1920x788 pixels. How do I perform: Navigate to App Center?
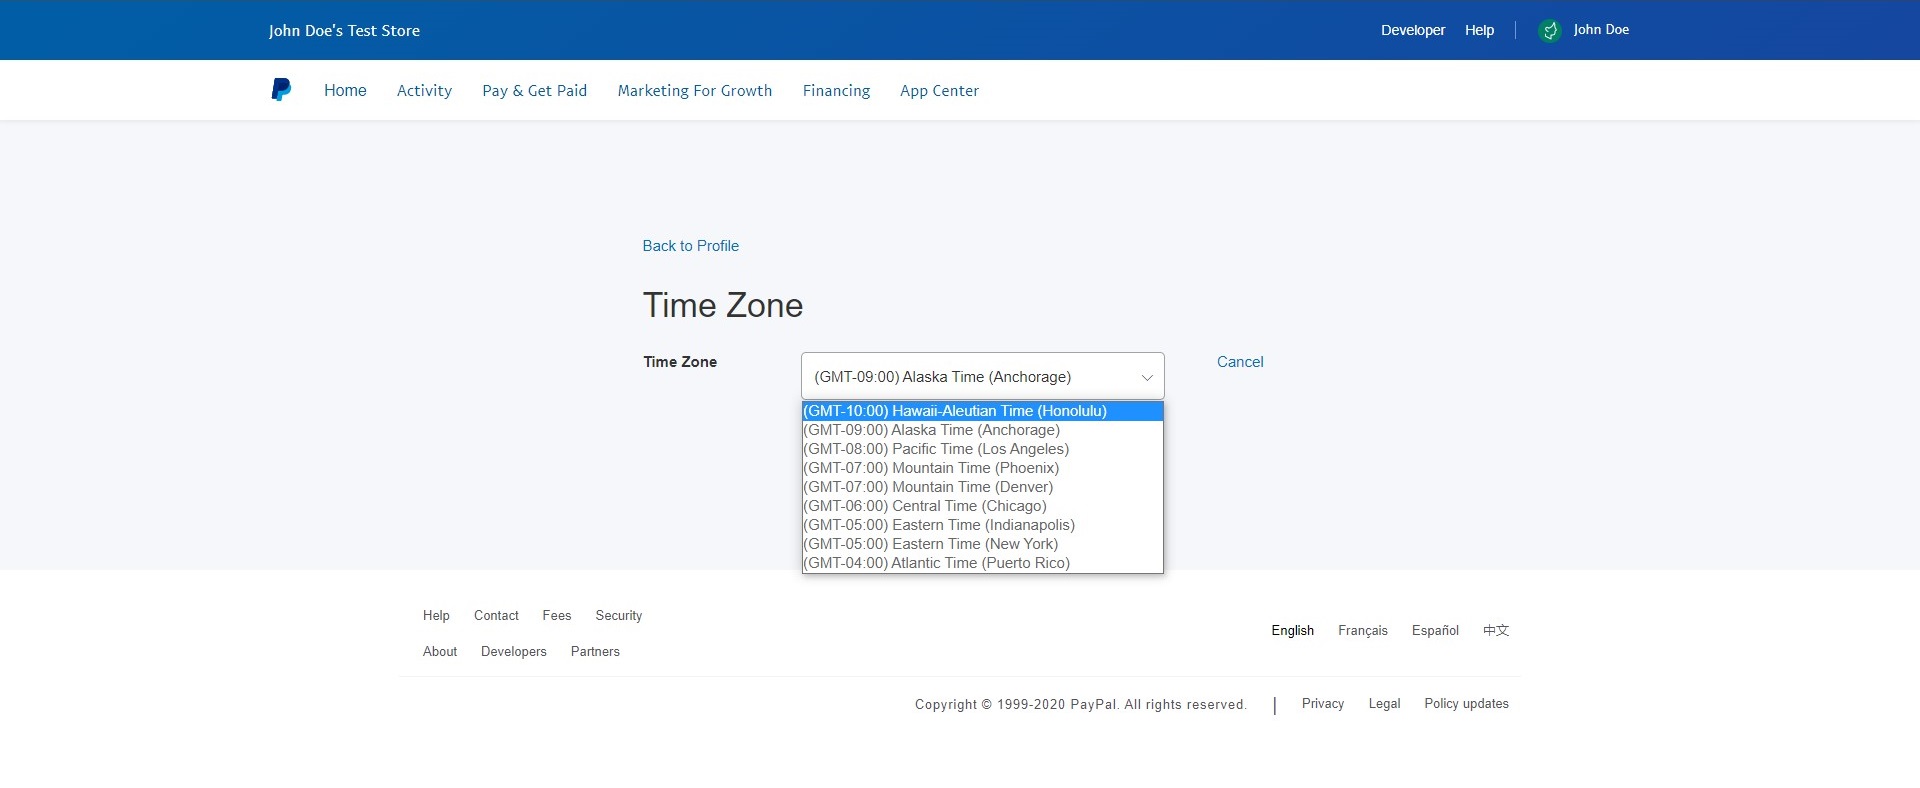(939, 90)
